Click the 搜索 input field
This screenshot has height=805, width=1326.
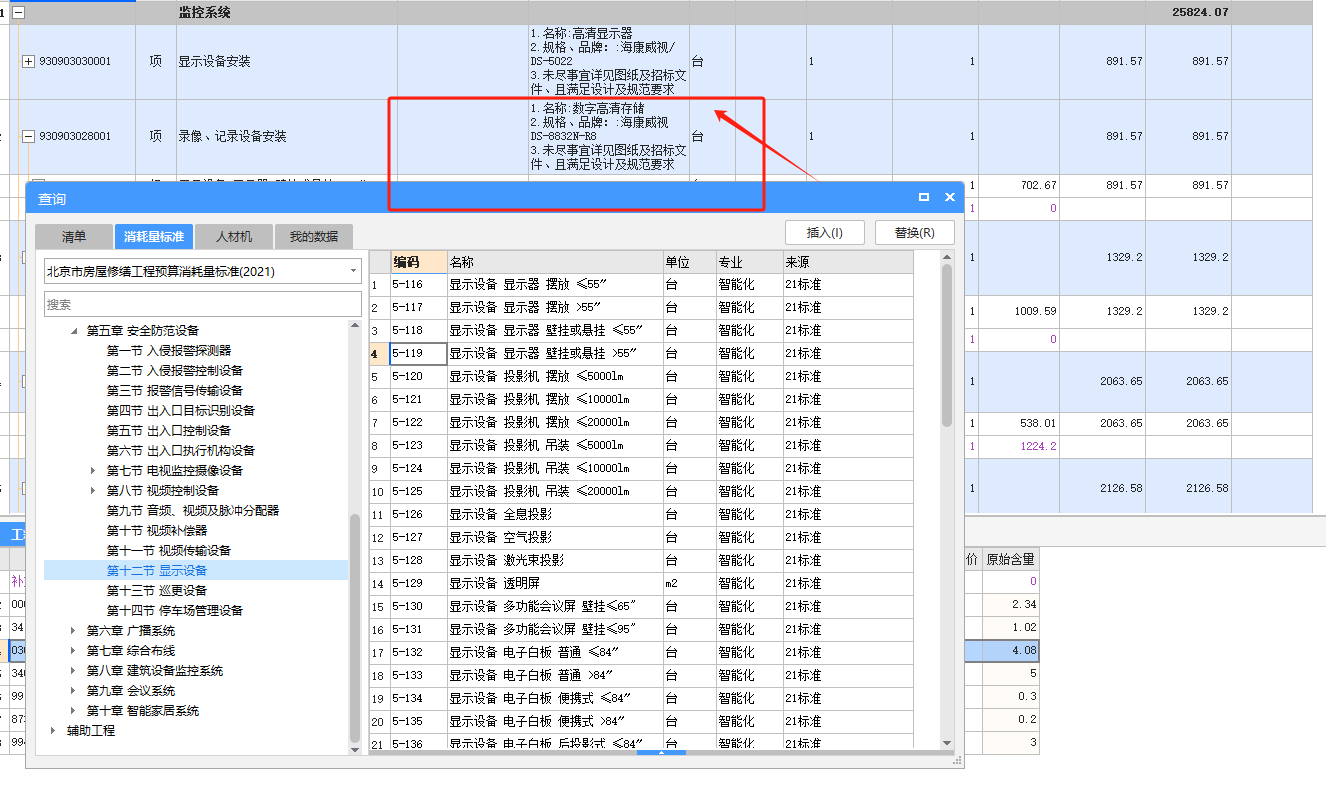coord(203,304)
